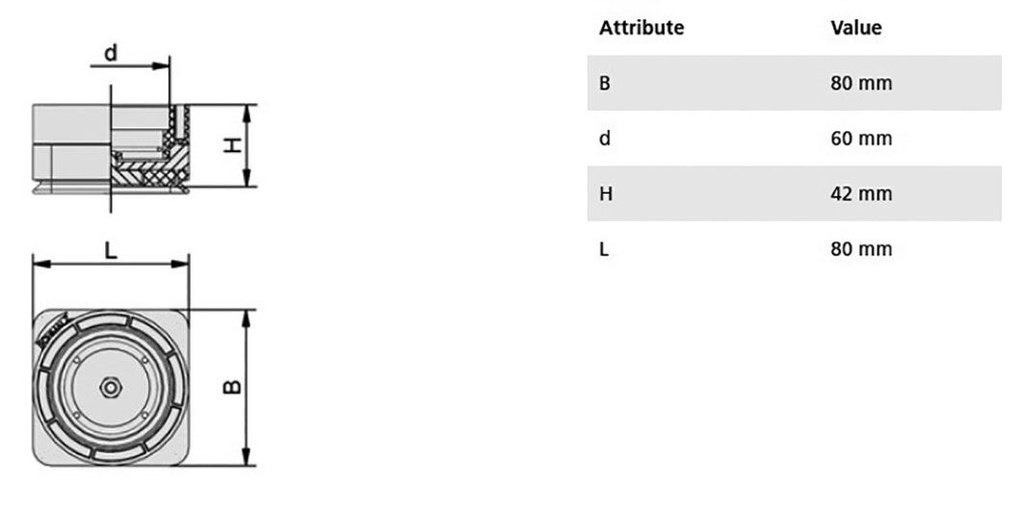Click the L dimension label above top view
This screenshot has height=517, width=1024.
coord(111,250)
